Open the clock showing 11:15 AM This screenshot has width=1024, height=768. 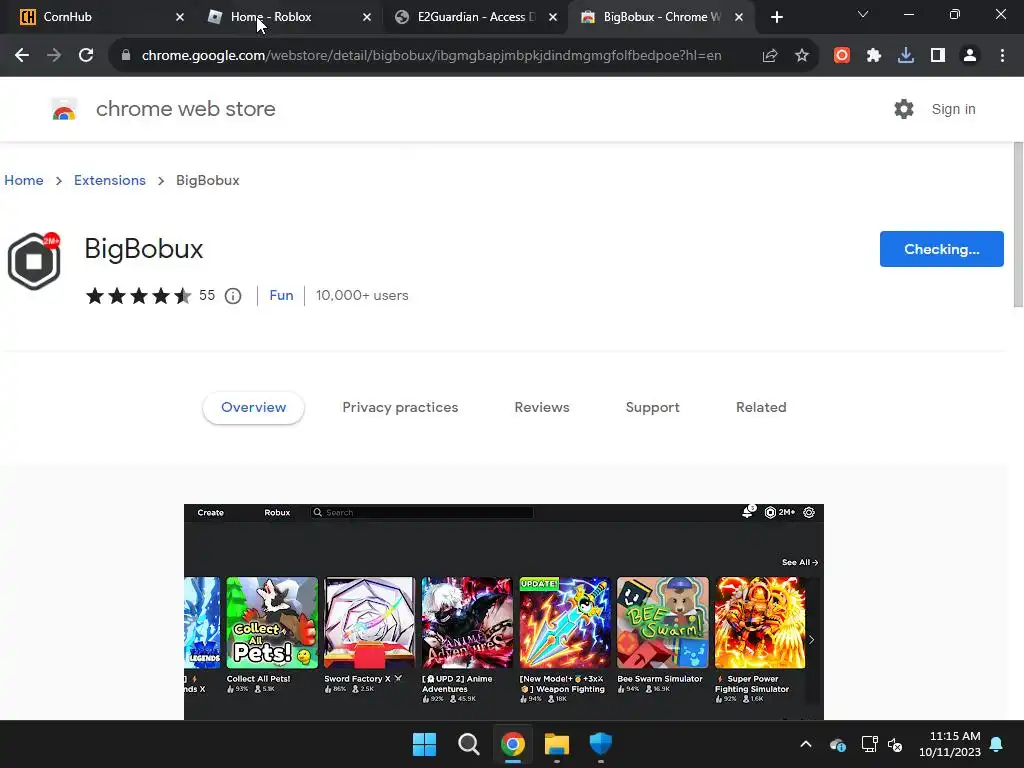click(950, 744)
